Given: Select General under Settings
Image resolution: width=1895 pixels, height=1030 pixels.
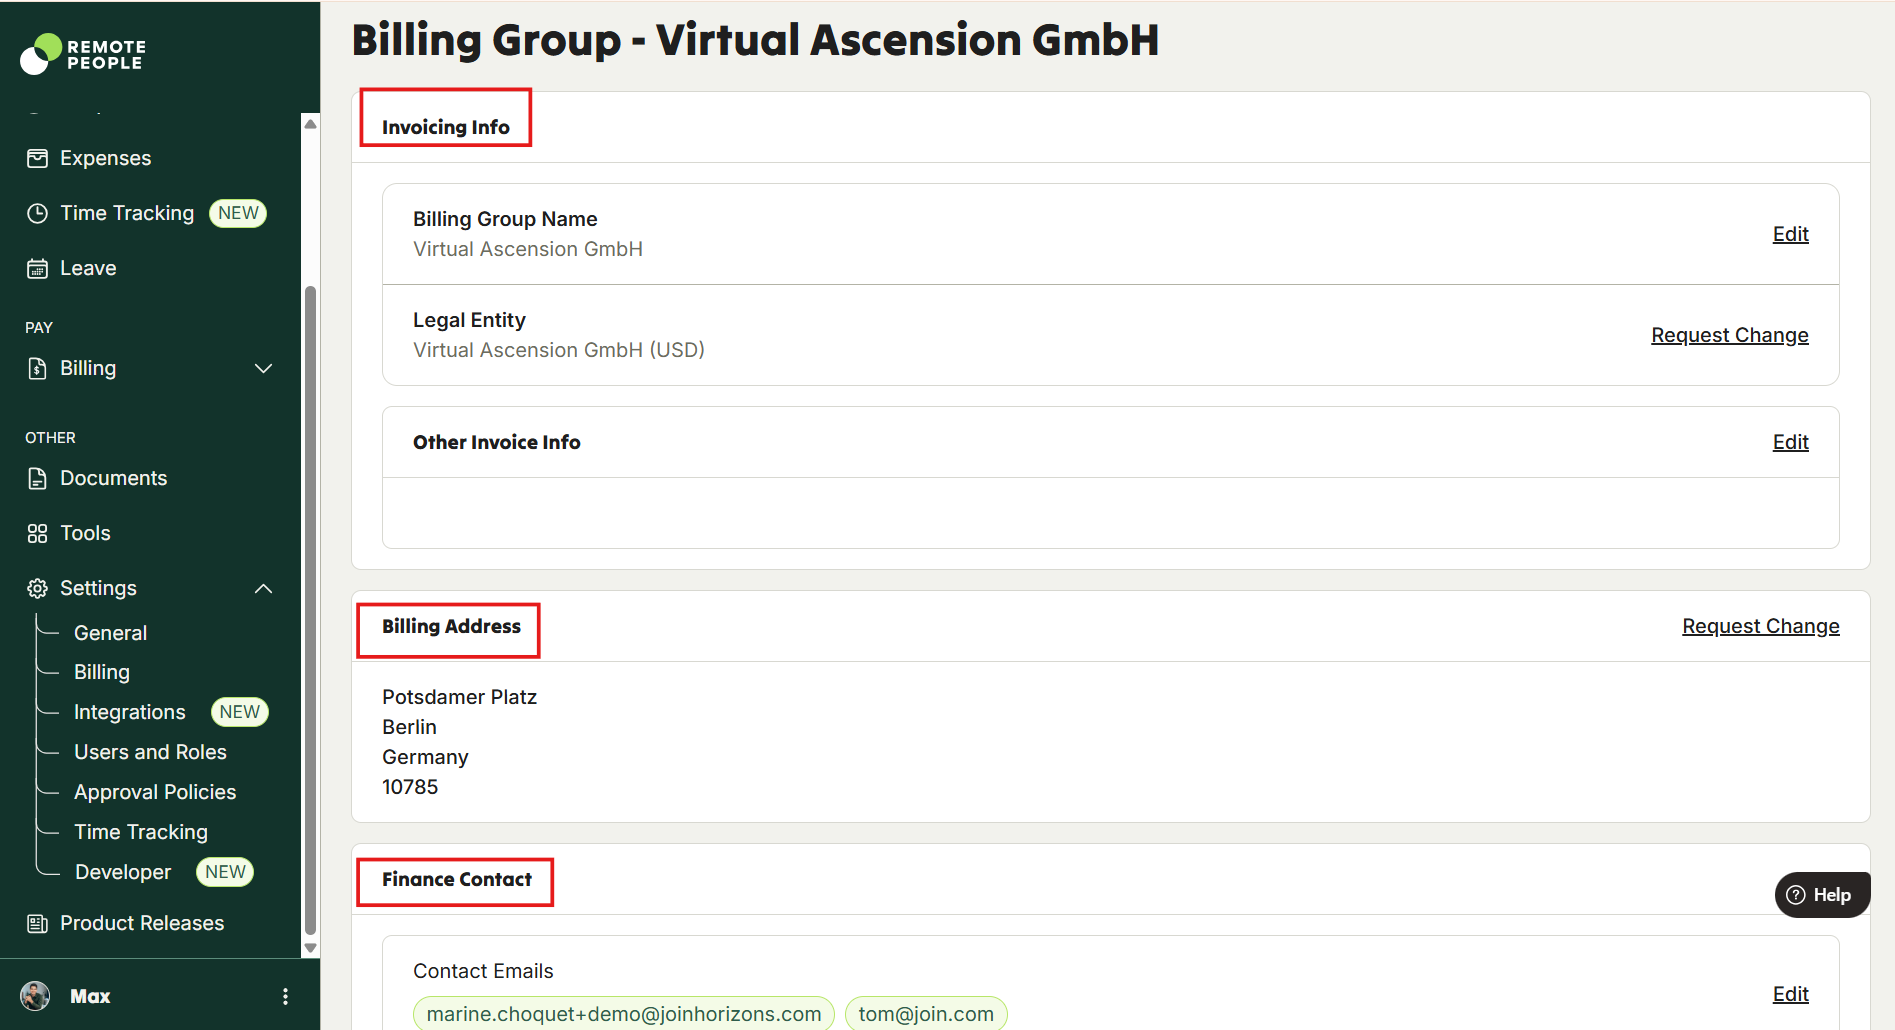Looking at the screenshot, I should coord(110,633).
